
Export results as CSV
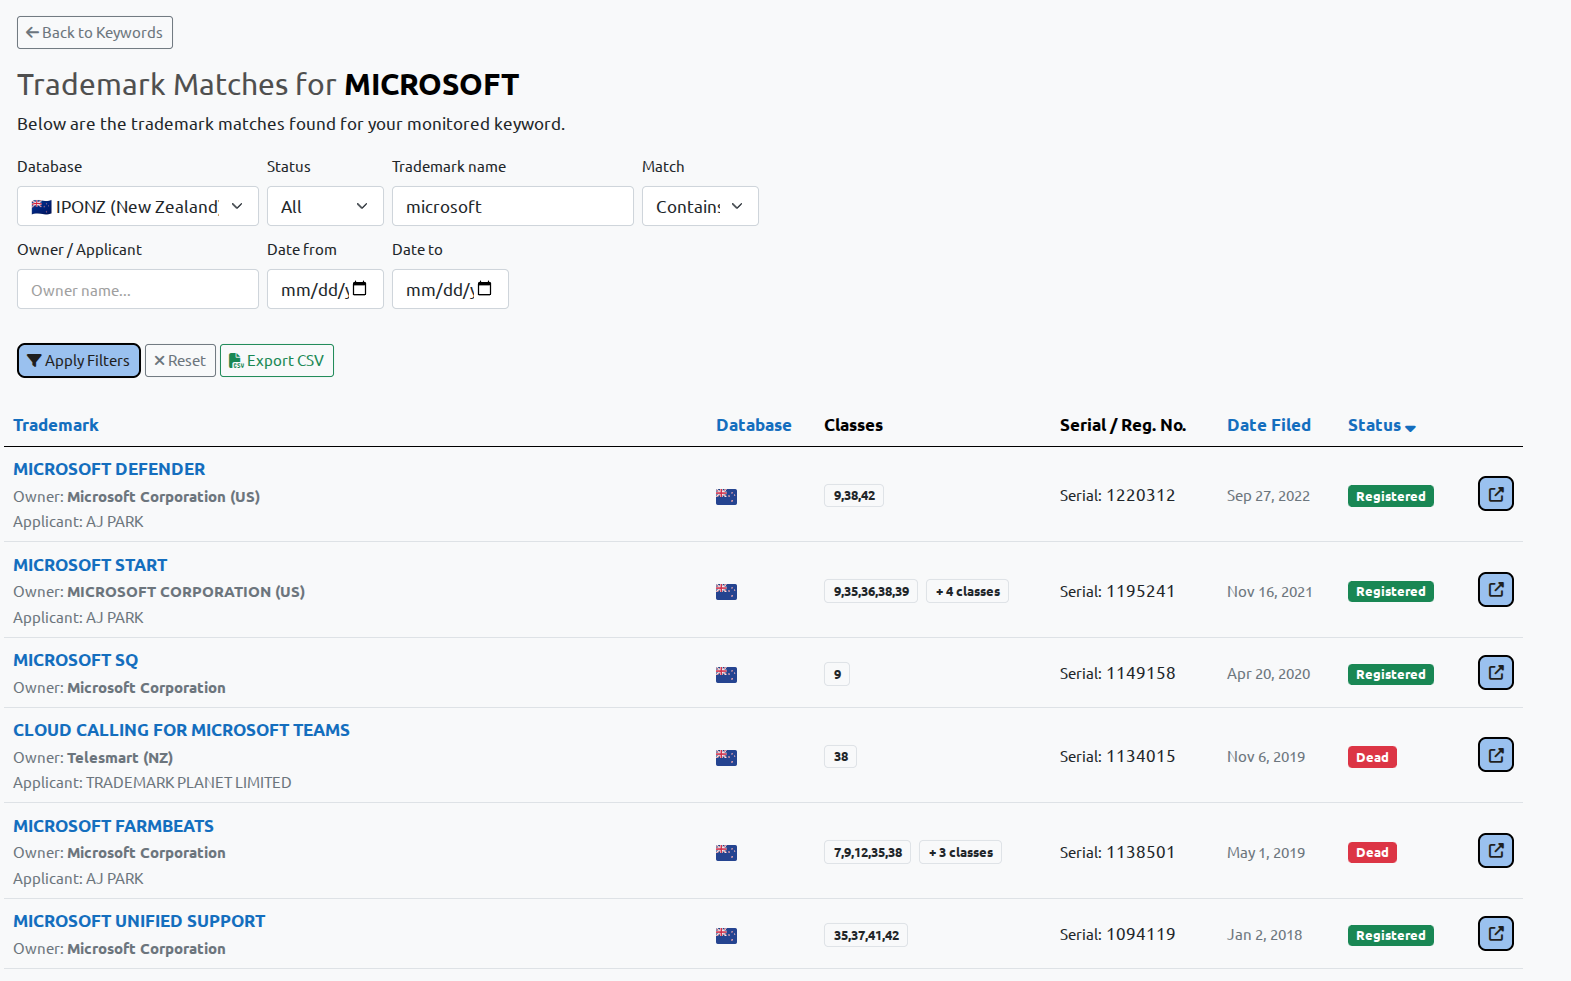277,361
